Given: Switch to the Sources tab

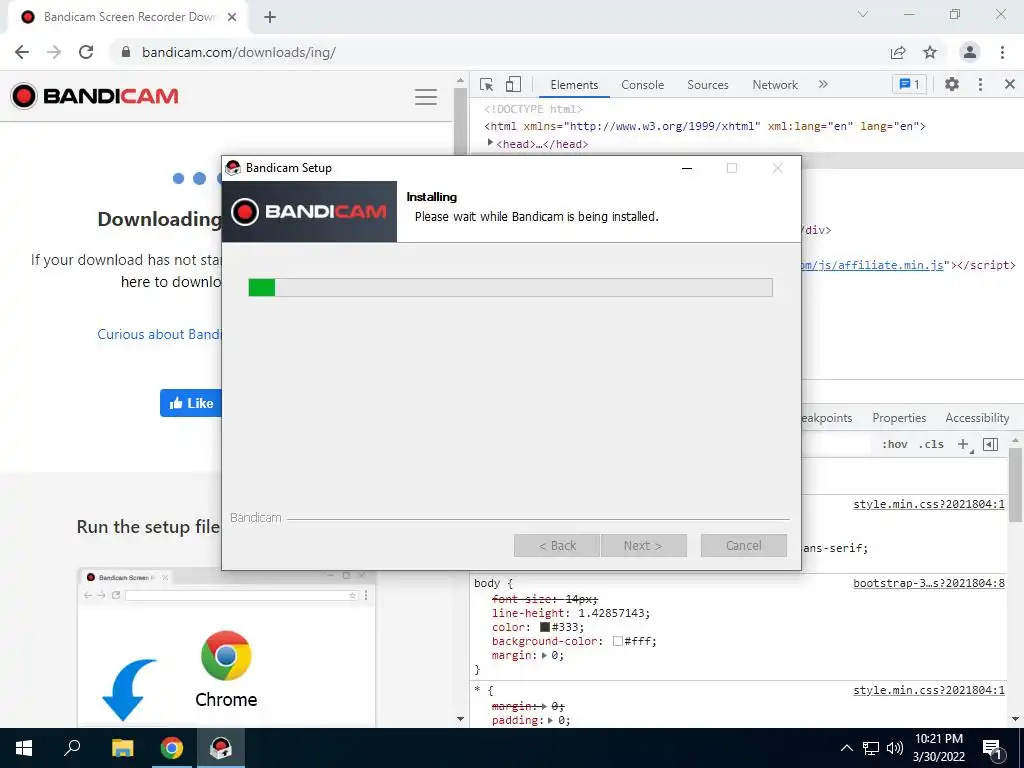Looking at the screenshot, I should pos(708,85).
